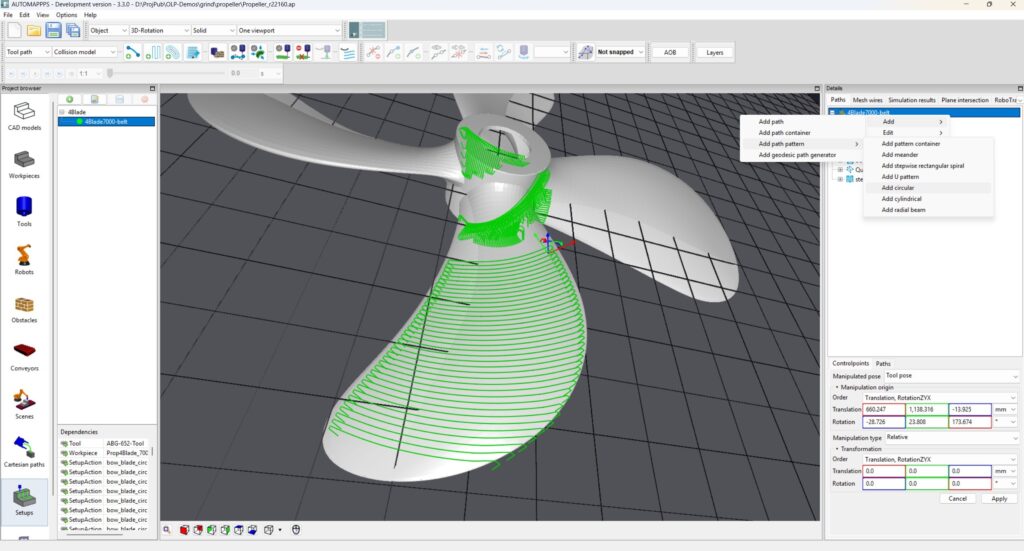Click the origin Rotation field 173.674
This screenshot has width=1024, height=551.
pos(970,422)
